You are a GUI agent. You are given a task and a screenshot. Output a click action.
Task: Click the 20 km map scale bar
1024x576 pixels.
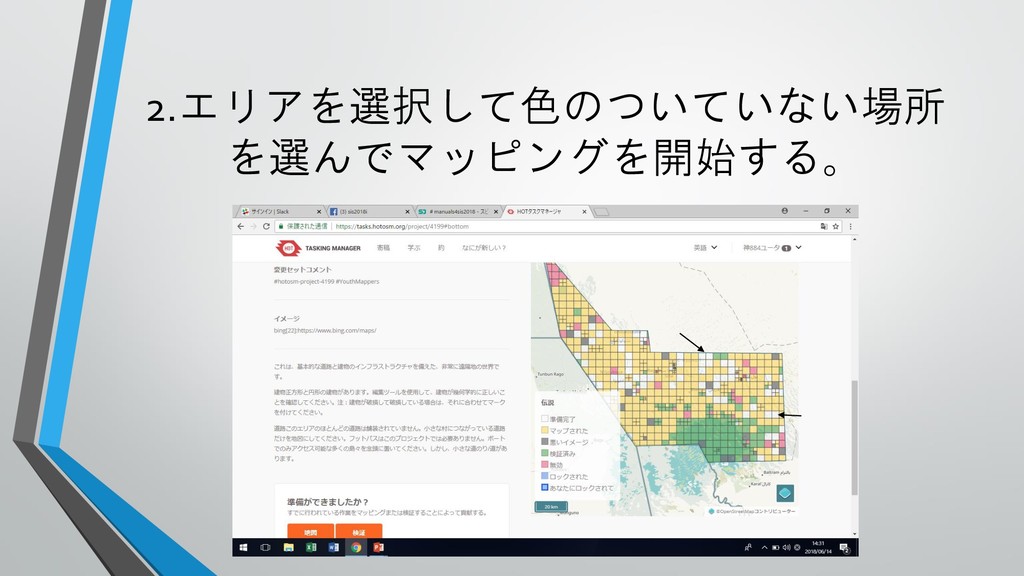click(x=551, y=507)
